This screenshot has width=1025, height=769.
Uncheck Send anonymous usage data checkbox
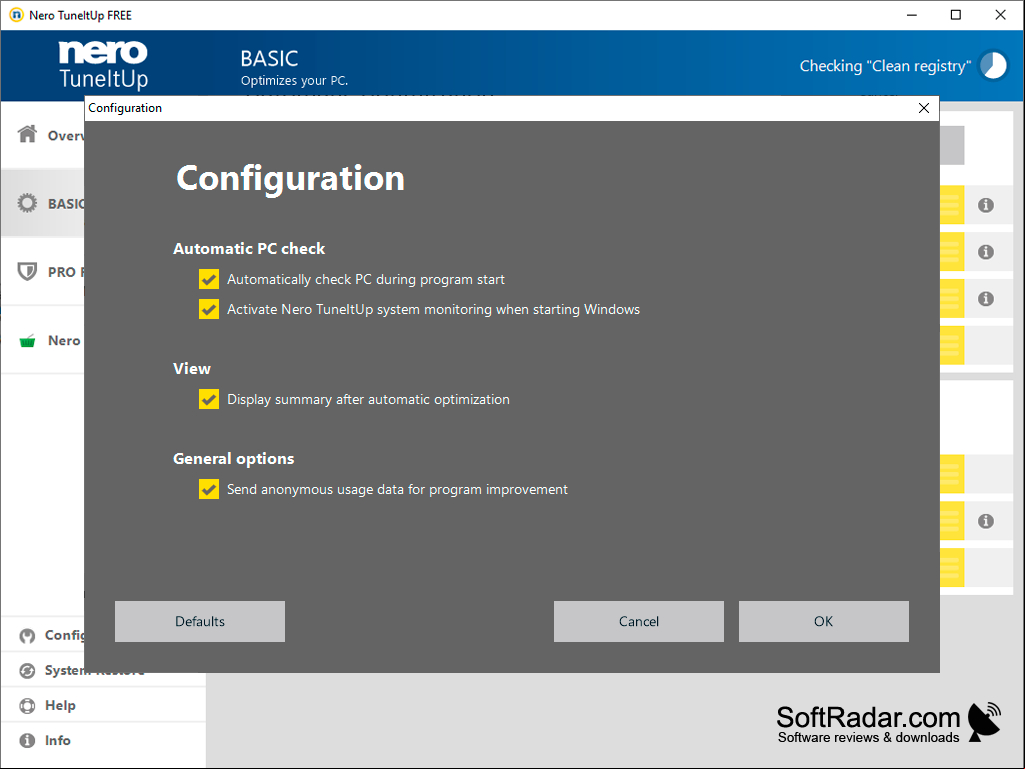209,489
